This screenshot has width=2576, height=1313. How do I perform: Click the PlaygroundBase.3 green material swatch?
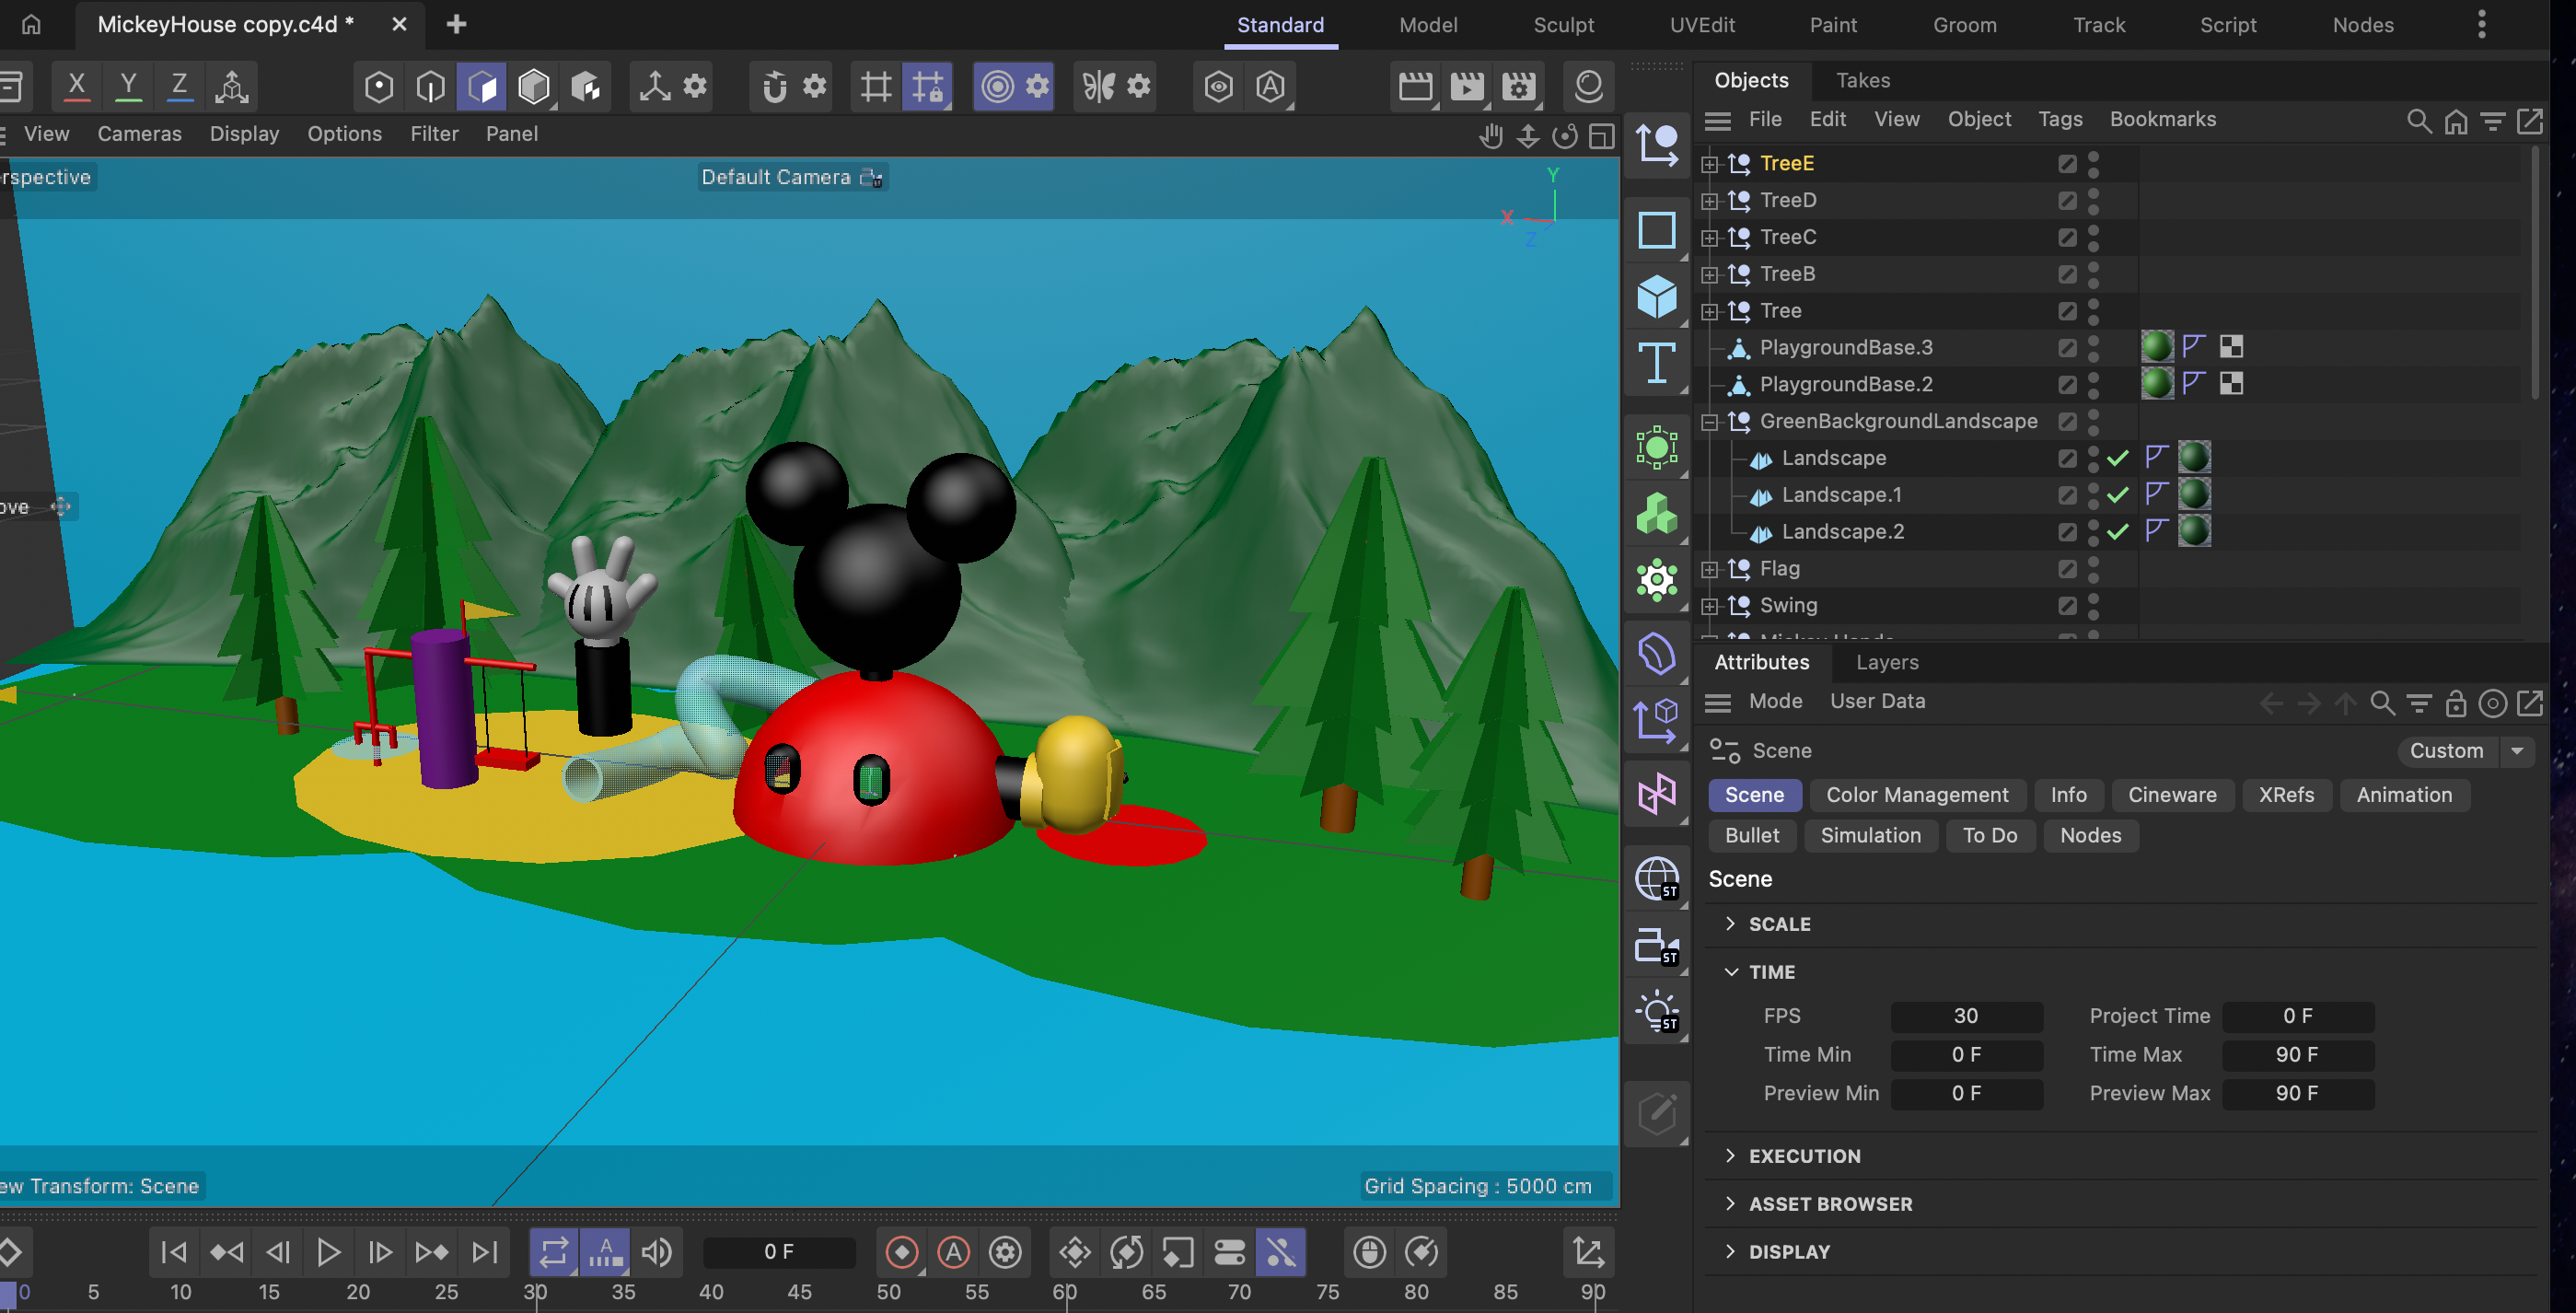coord(2156,347)
